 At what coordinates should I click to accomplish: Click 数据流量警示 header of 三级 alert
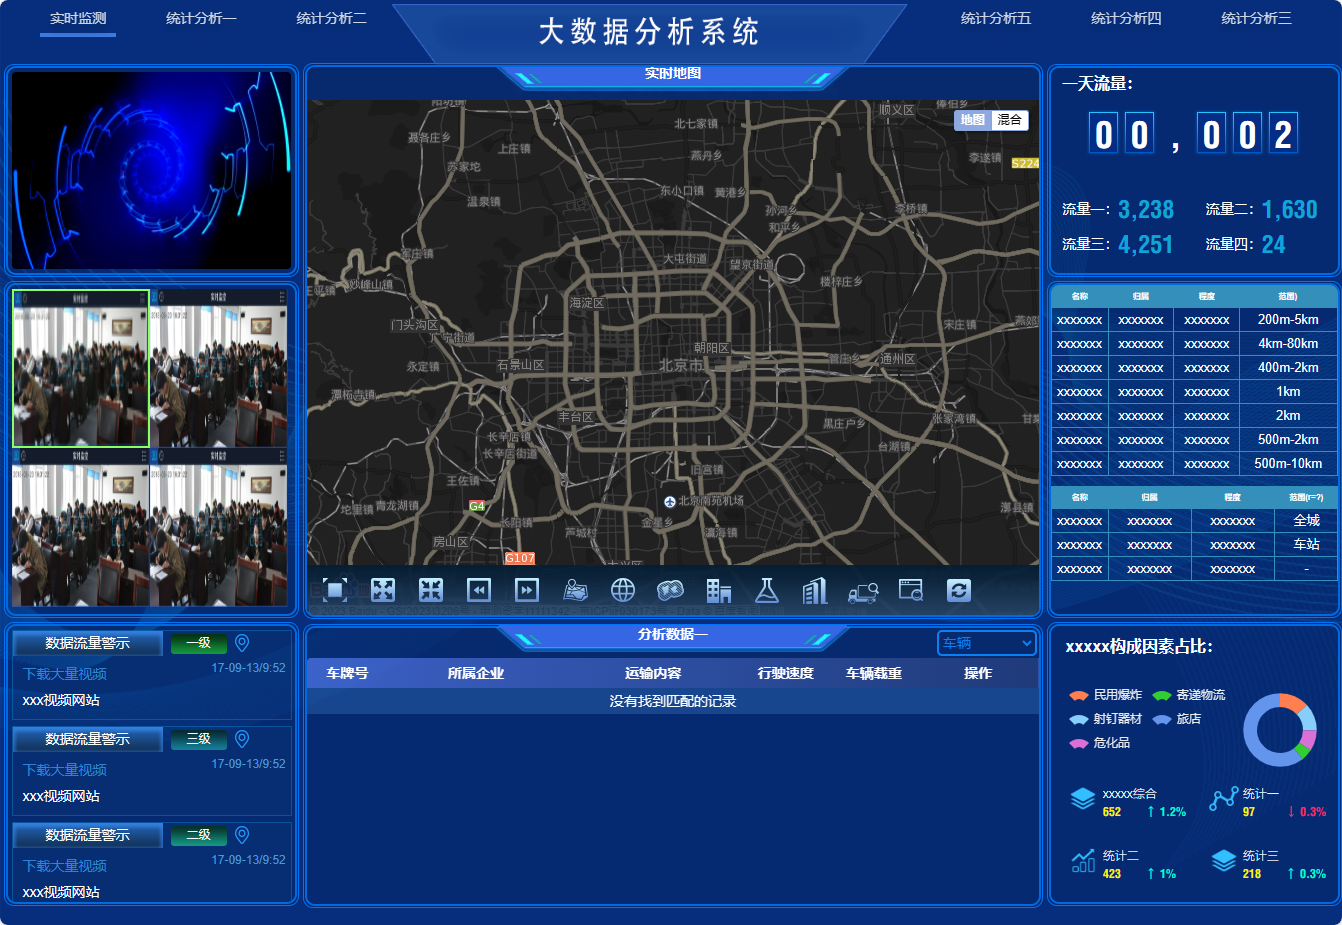tap(87, 739)
